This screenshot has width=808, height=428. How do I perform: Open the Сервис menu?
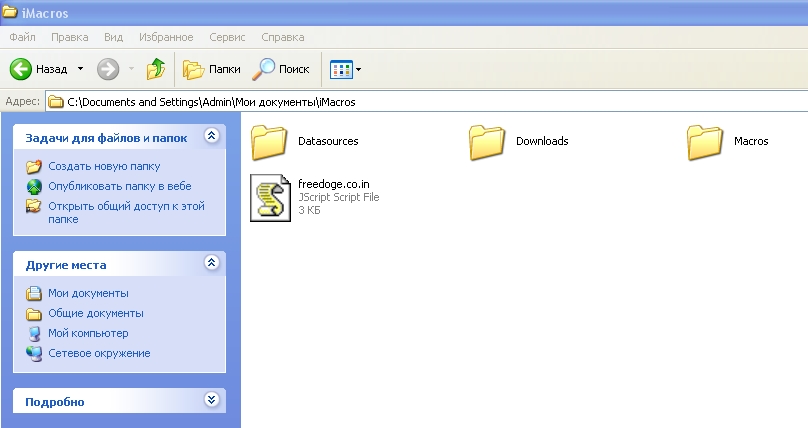click(227, 37)
